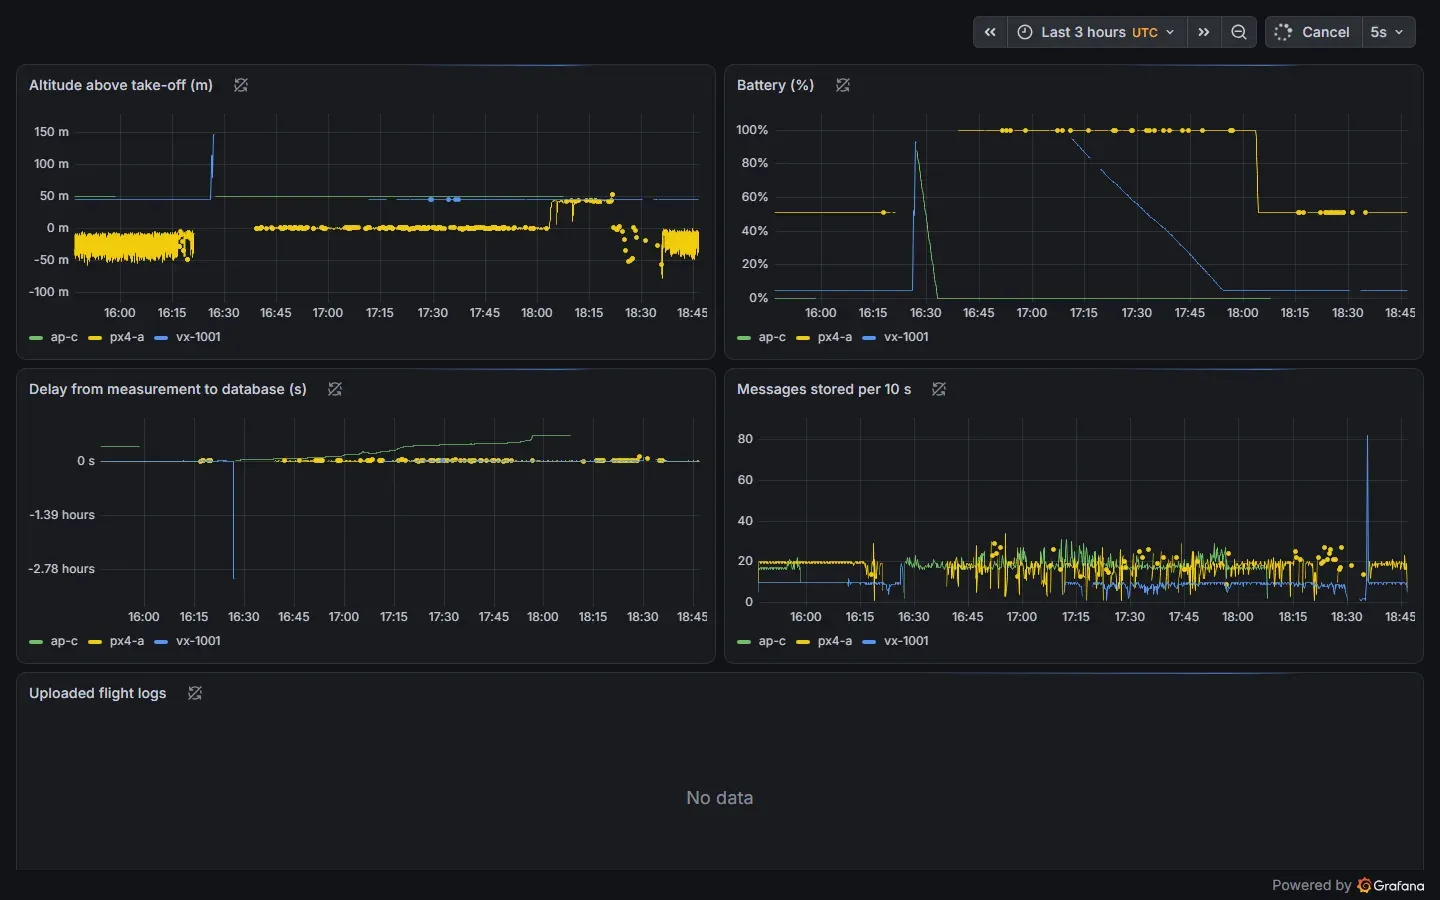Click the crossed-link icon on Delay panel
Screen dimensions: 1440x900
tap(335, 389)
